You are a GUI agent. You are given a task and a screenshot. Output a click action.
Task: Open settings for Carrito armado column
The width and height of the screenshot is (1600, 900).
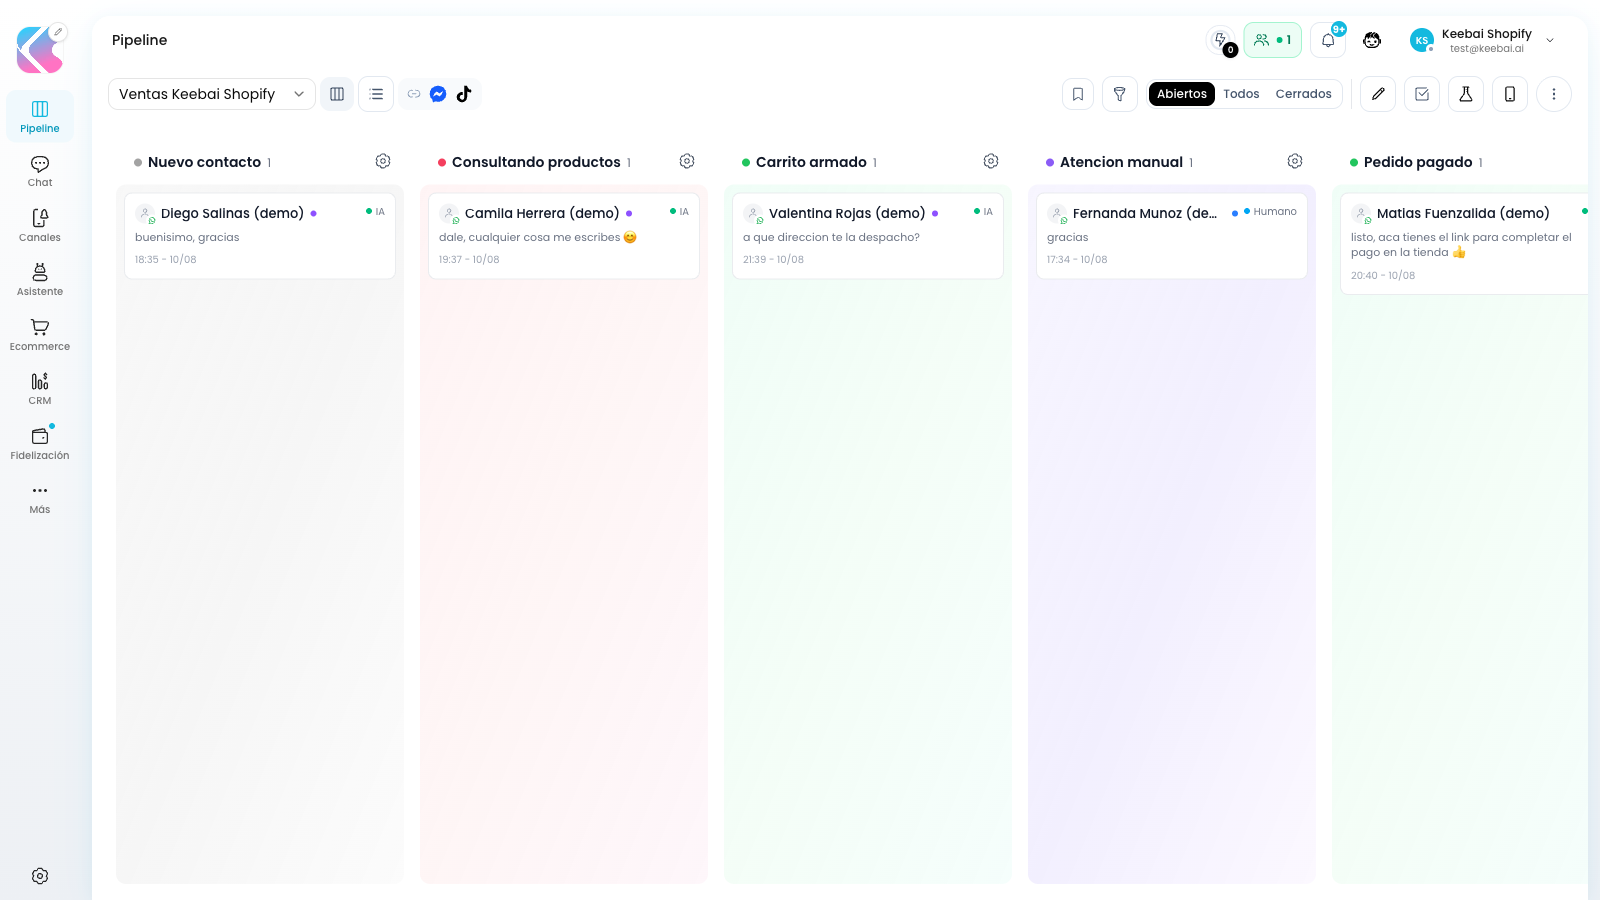click(x=991, y=161)
